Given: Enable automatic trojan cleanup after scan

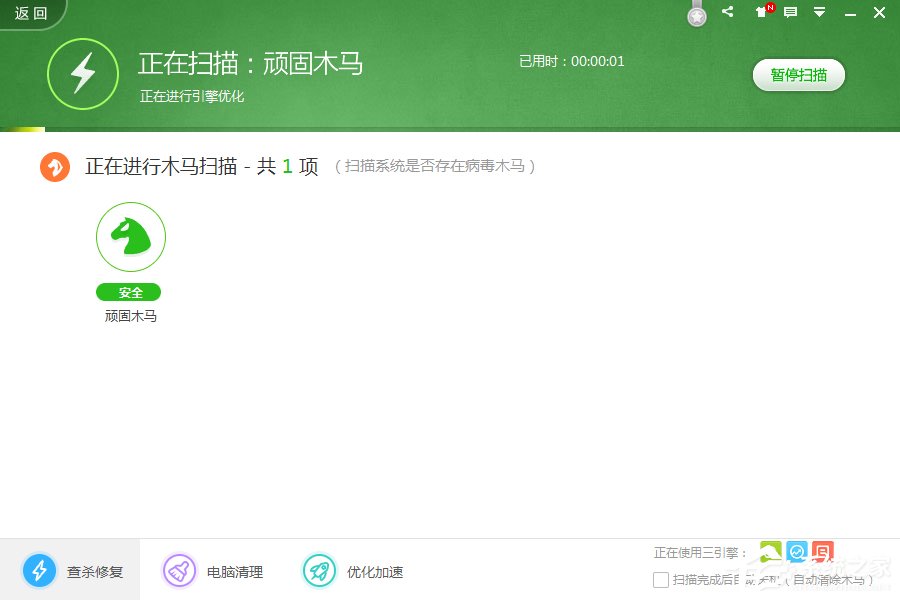Looking at the screenshot, I should [661, 579].
